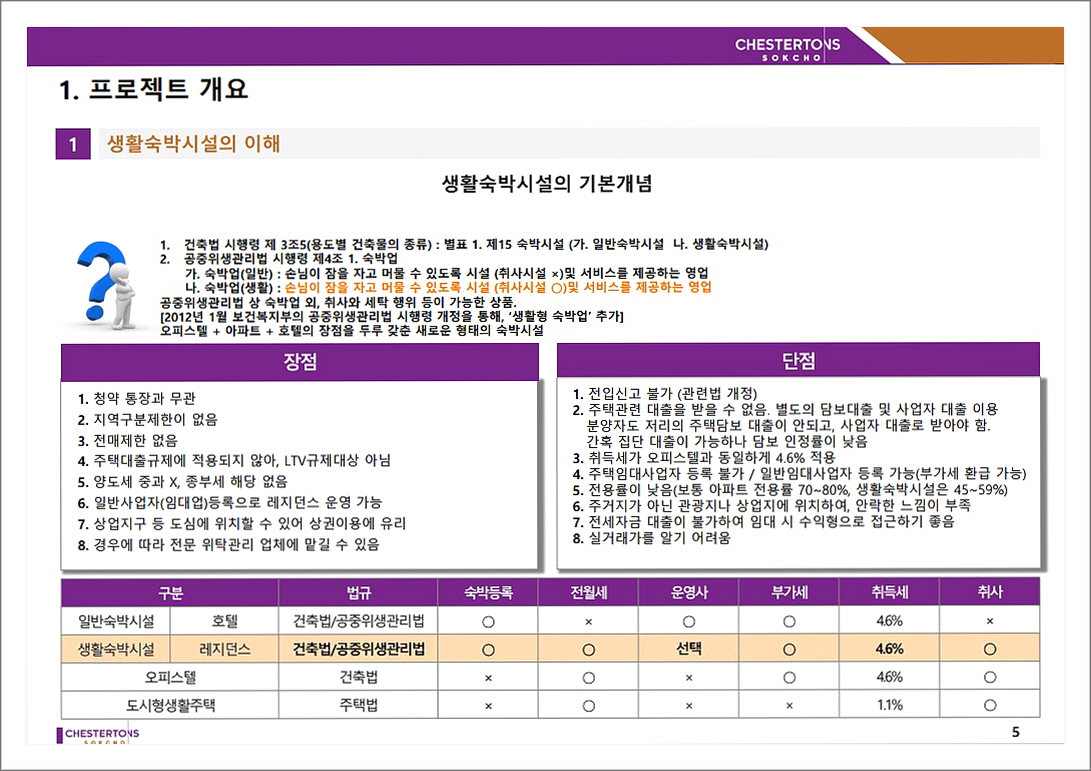
Task: Select advantage '3. 전매제한 없음'
Action: (x=127, y=440)
